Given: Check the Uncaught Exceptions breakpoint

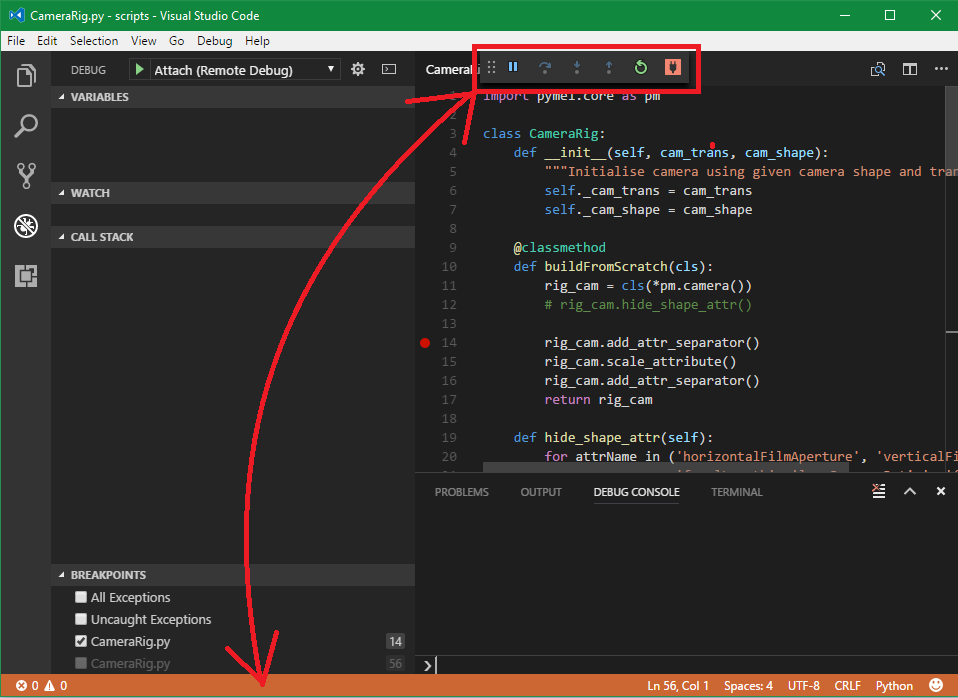Looking at the screenshot, I should coord(80,619).
